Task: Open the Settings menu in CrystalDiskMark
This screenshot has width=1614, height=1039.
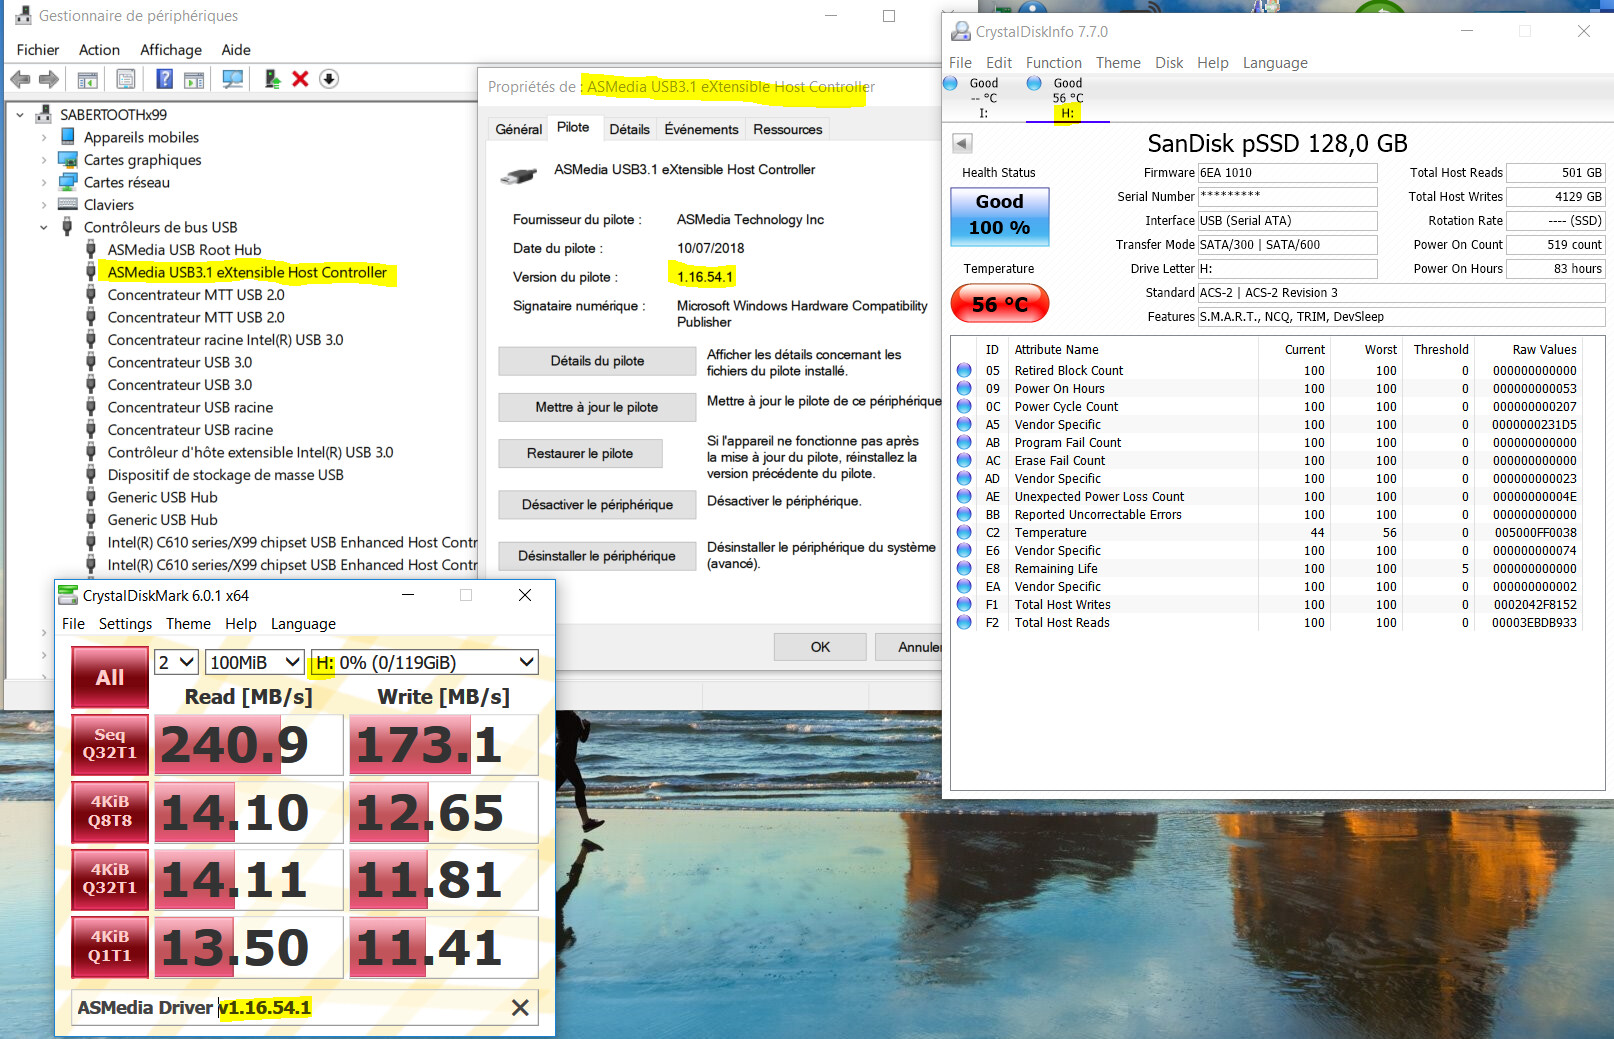Action: click(125, 623)
